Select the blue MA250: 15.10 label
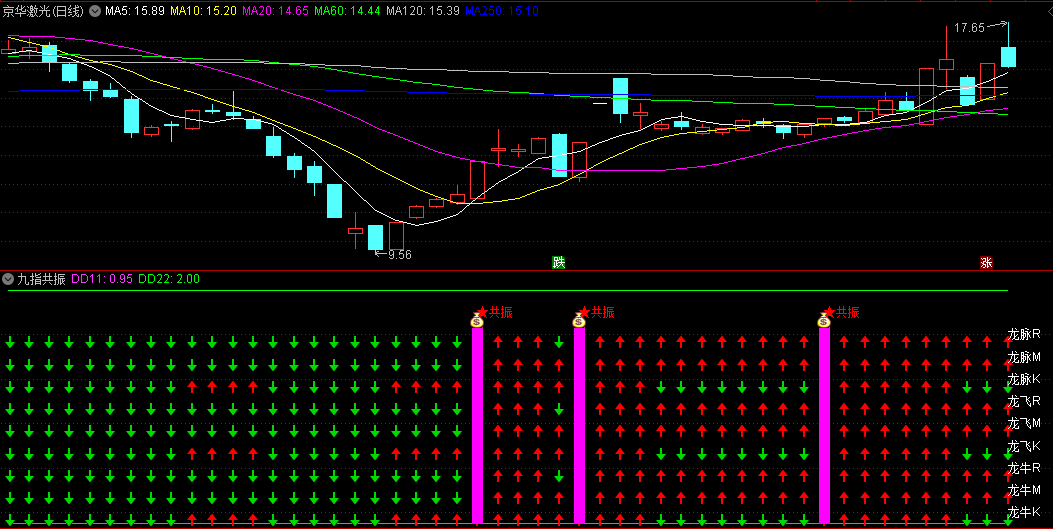Screen dimensions: 1053x529 pos(502,11)
